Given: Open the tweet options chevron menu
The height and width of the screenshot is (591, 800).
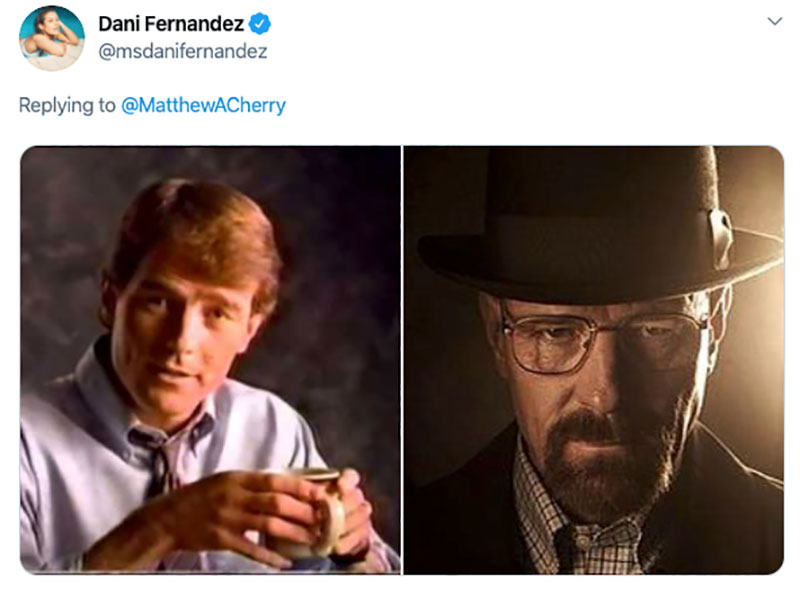Looking at the screenshot, I should click(774, 21).
